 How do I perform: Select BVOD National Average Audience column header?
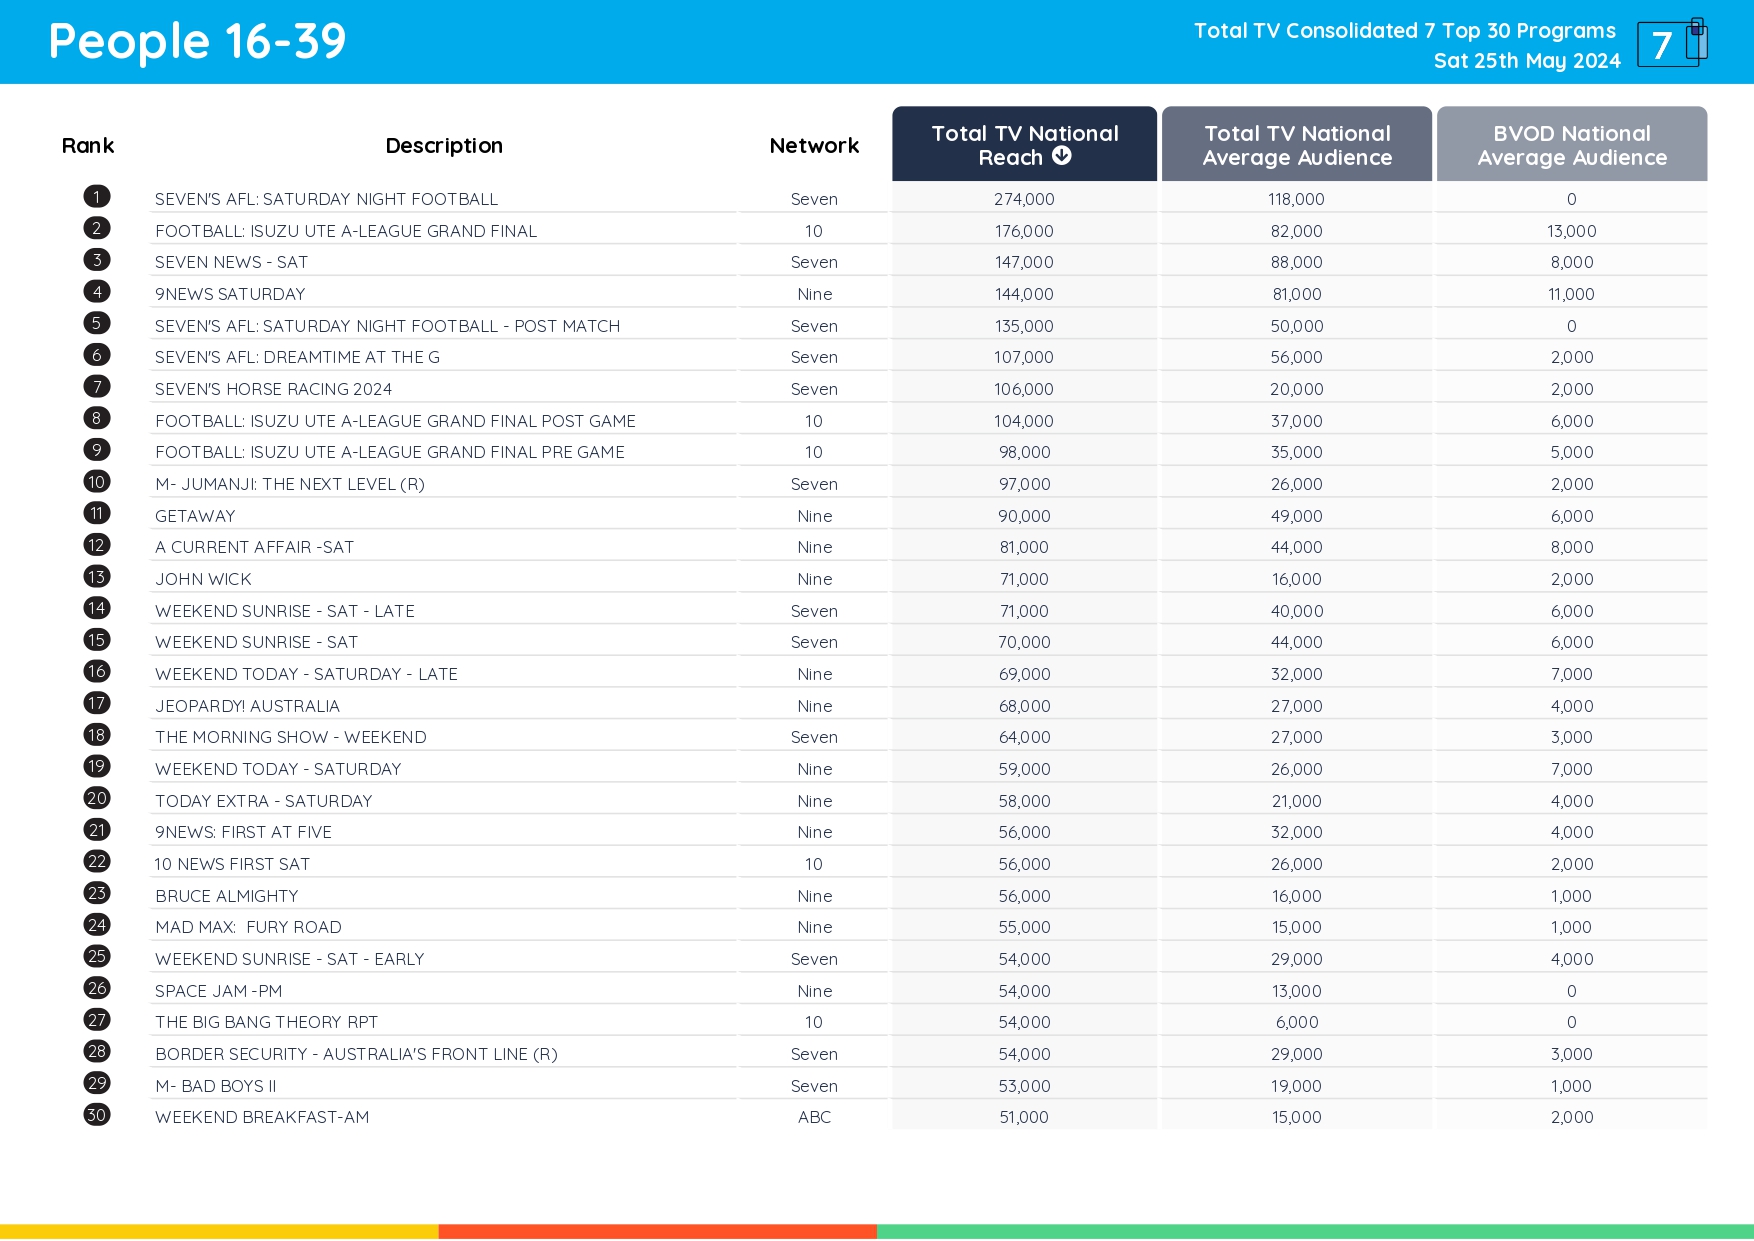1571,145
